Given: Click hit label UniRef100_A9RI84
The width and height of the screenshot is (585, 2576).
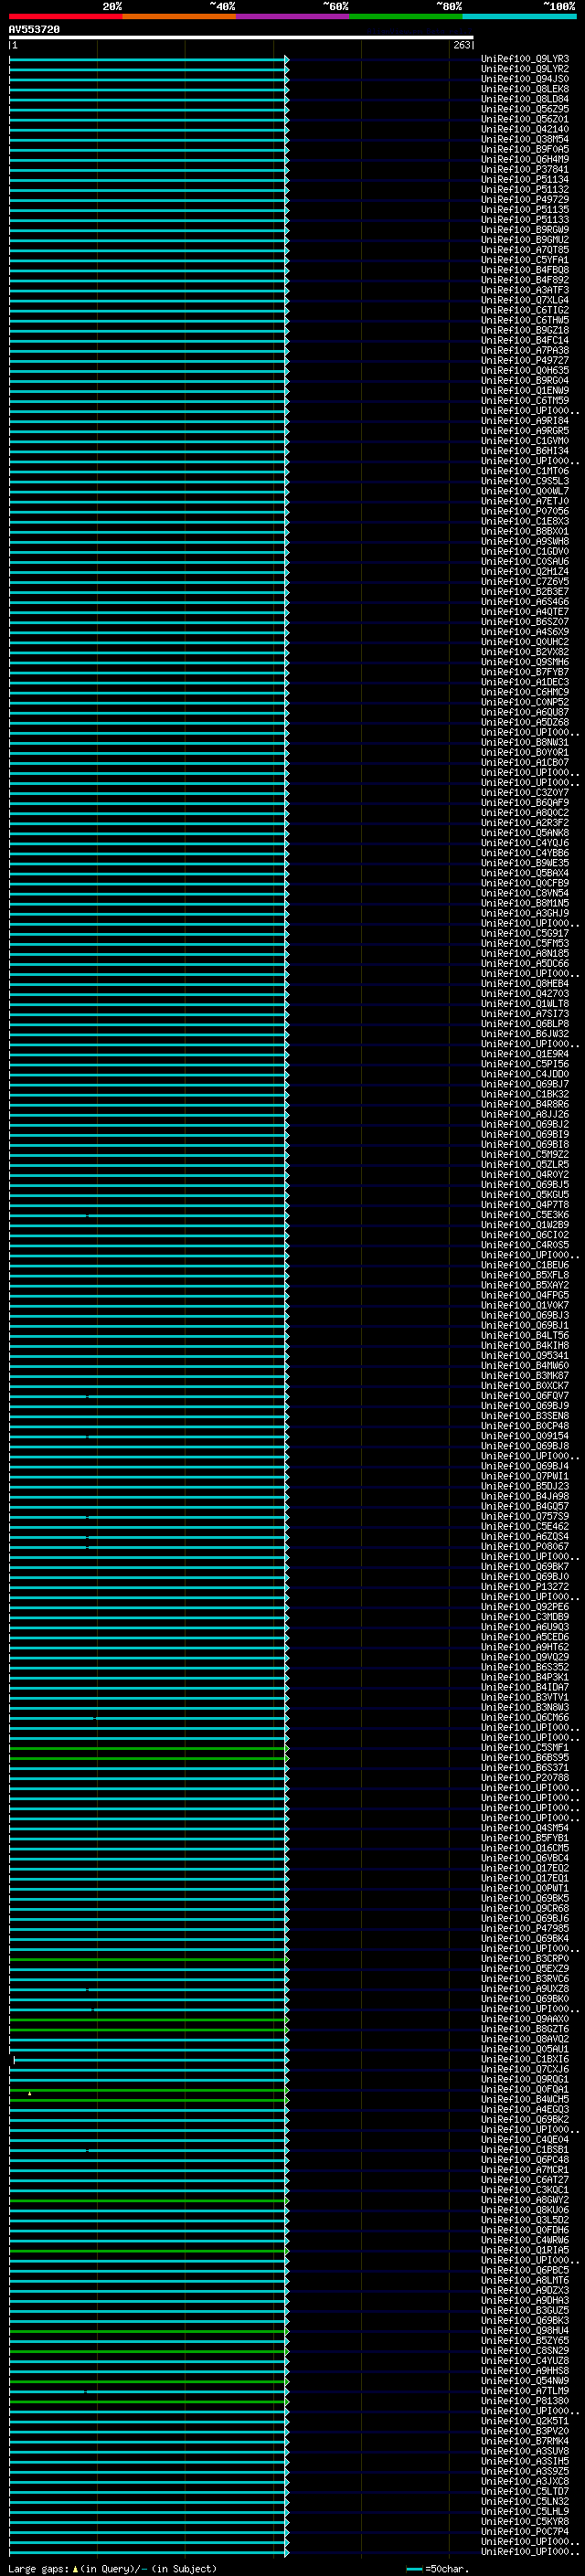Looking at the screenshot, I should pyautogui.click(x=525, y=421).
